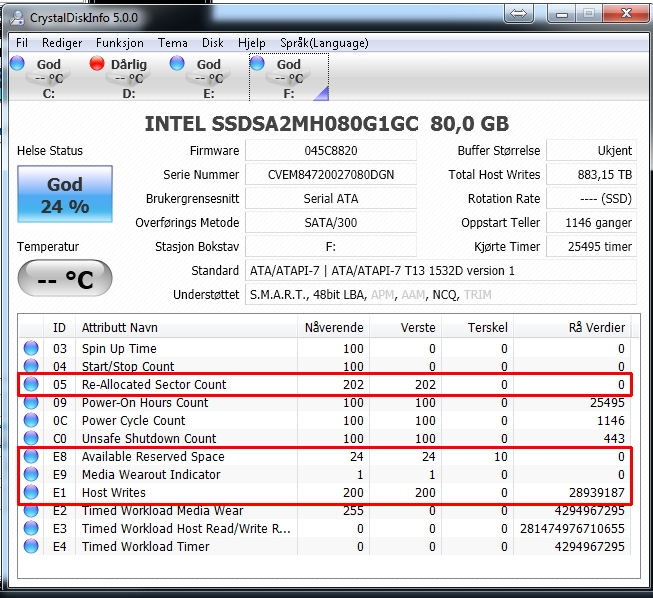Select the Media Wearout Indicator attribute name
This screenshot has width=653, height=598.
(x=151, y=474)
